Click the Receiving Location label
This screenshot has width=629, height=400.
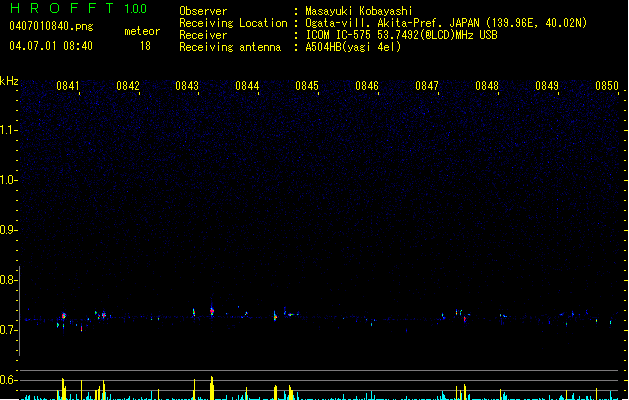click(x=233, y=23)
